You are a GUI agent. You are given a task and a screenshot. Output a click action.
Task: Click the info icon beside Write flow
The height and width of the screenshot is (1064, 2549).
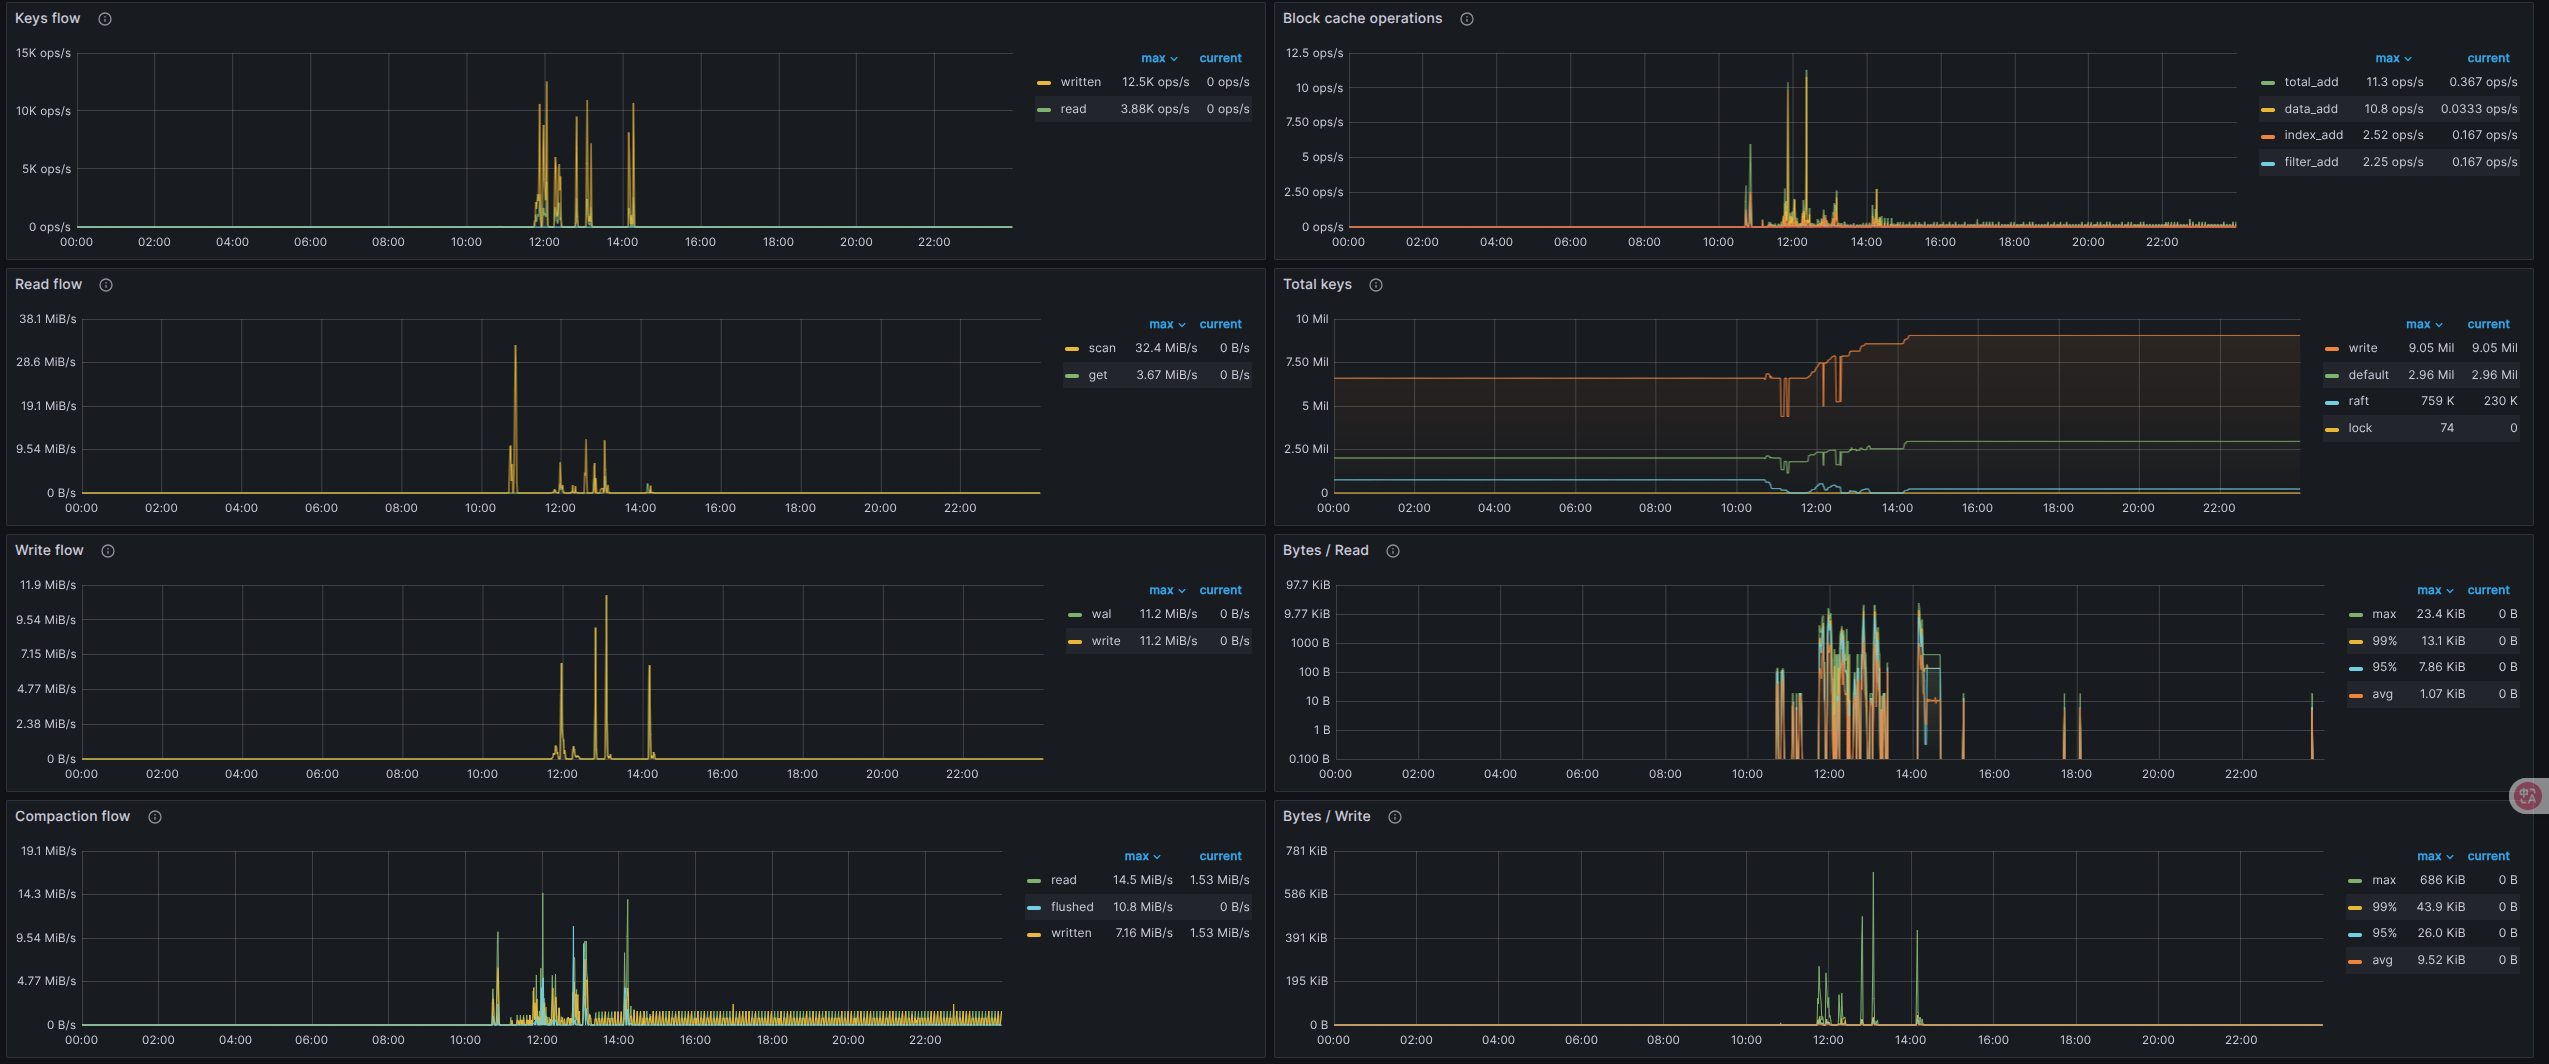click(x=108, y=551)
